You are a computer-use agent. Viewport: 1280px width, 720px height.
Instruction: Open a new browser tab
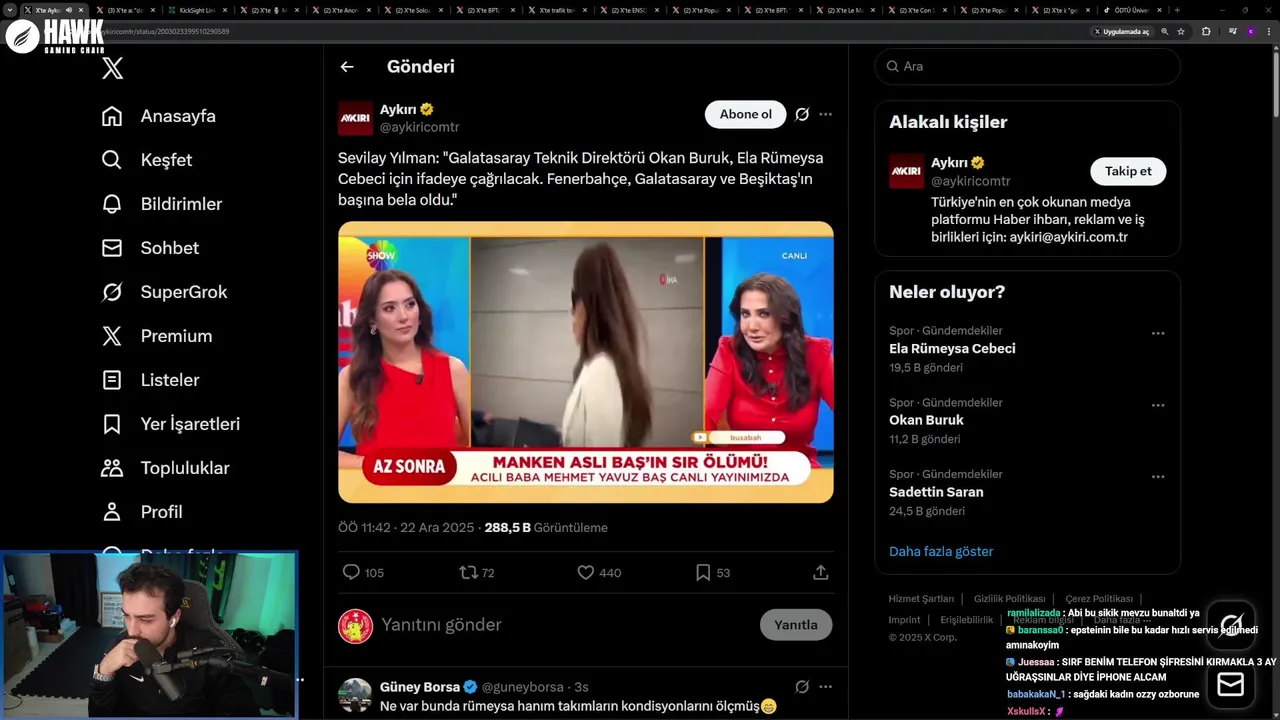(1177, 10)
